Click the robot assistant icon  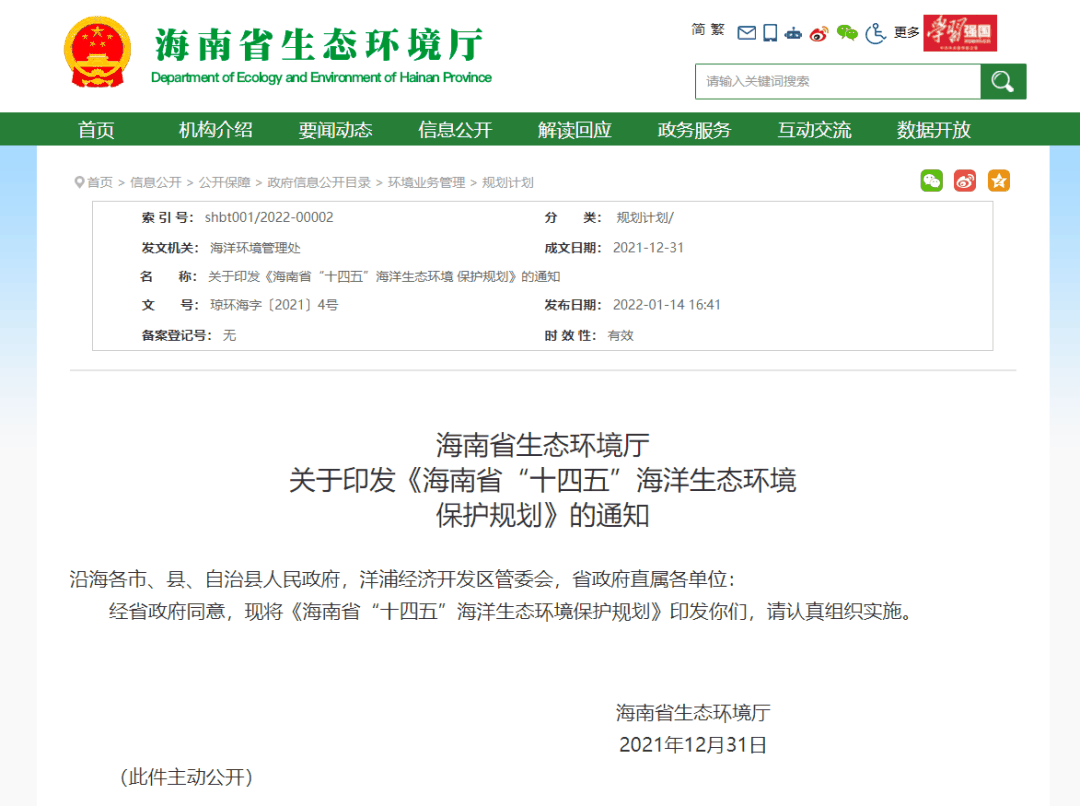click(794, 33)
